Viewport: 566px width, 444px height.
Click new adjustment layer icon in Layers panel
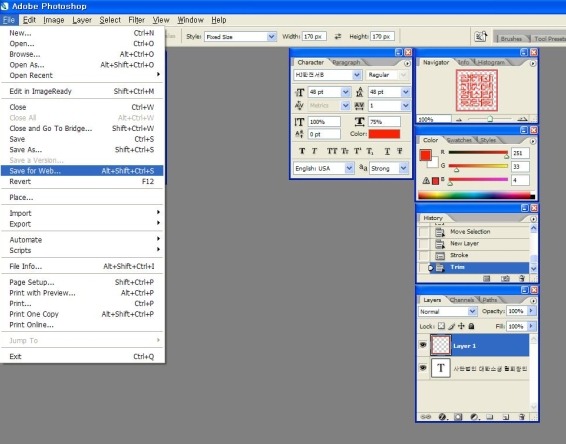(x=475, y=417)
